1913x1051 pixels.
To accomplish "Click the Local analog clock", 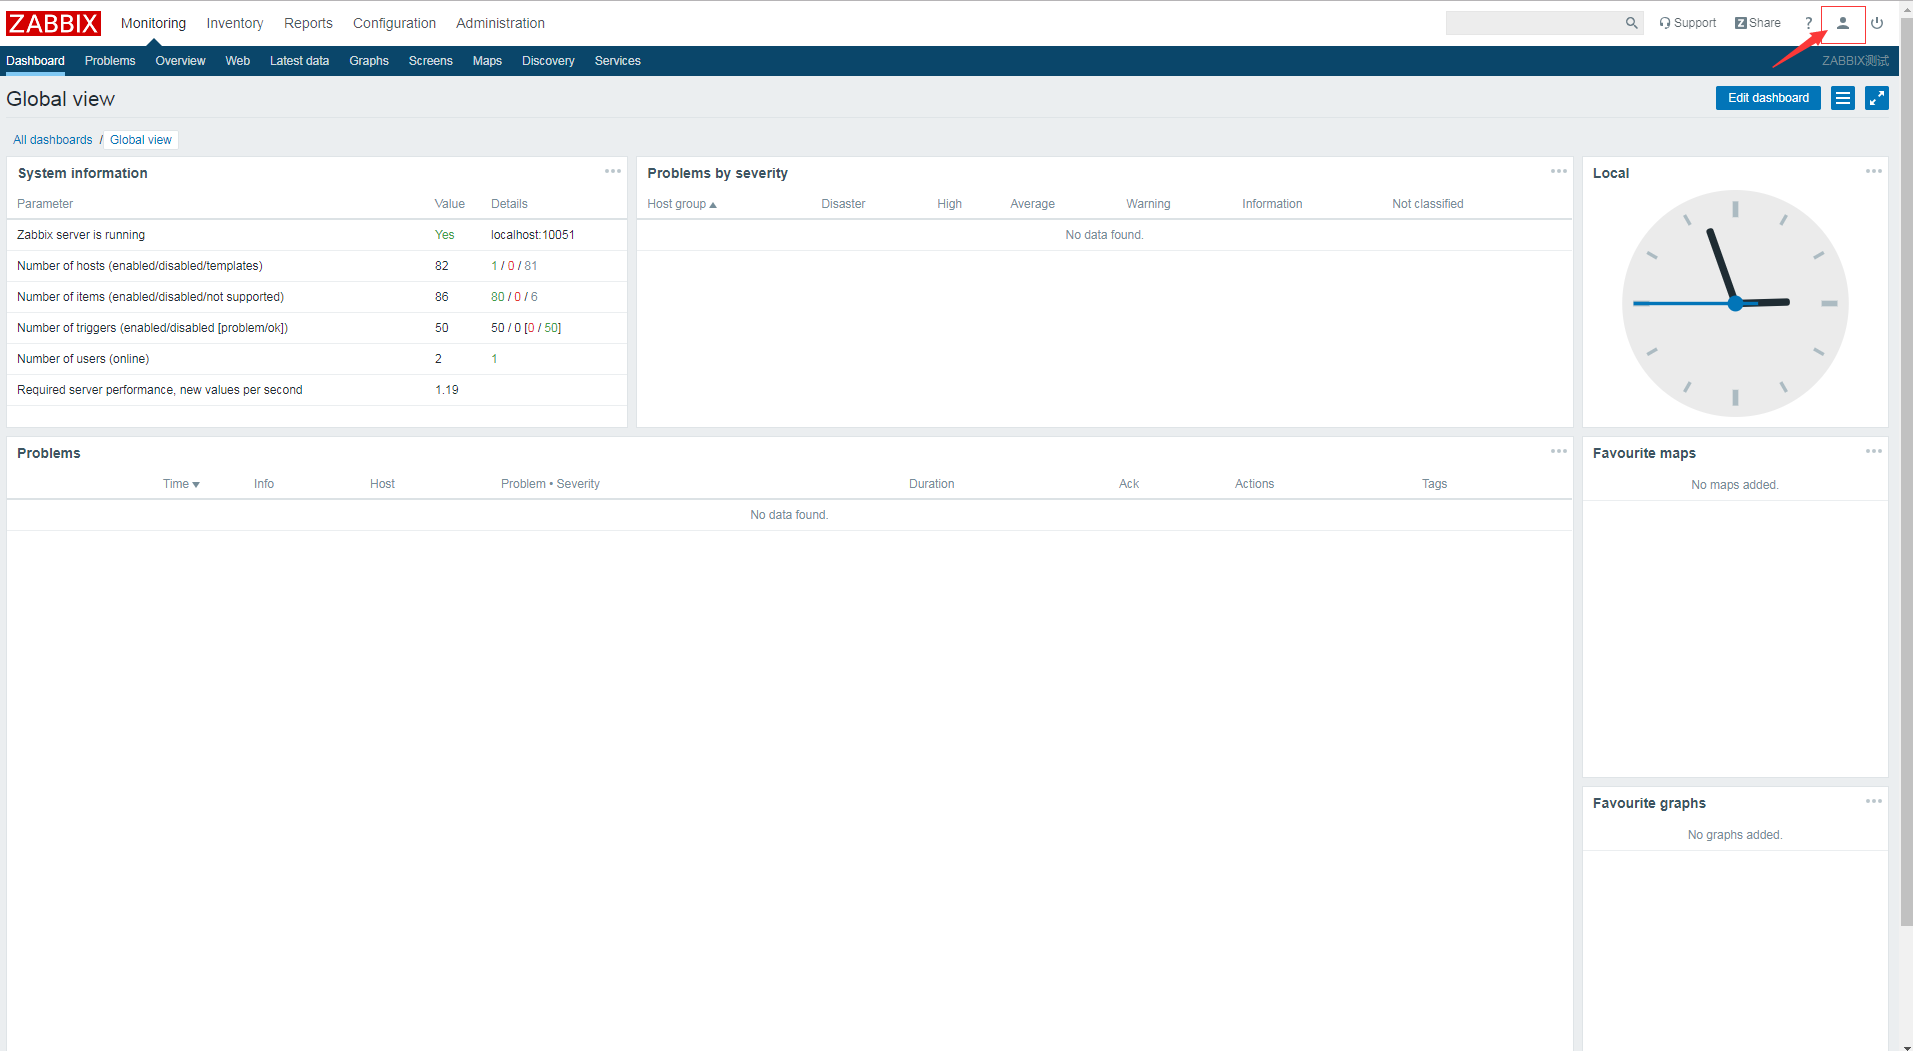I will pyautogui.click(x=1735, y=303).
